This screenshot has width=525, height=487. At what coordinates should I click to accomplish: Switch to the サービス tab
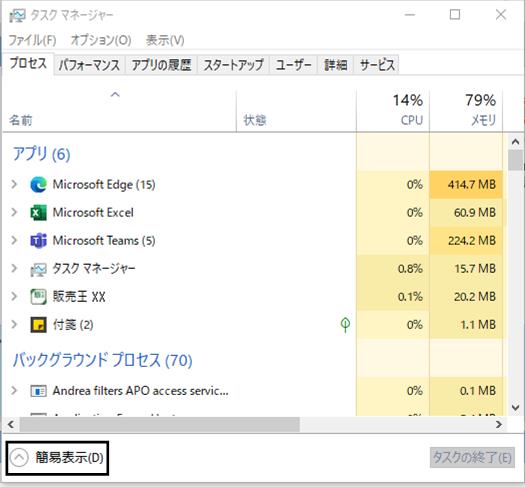(x=377, y=65)
